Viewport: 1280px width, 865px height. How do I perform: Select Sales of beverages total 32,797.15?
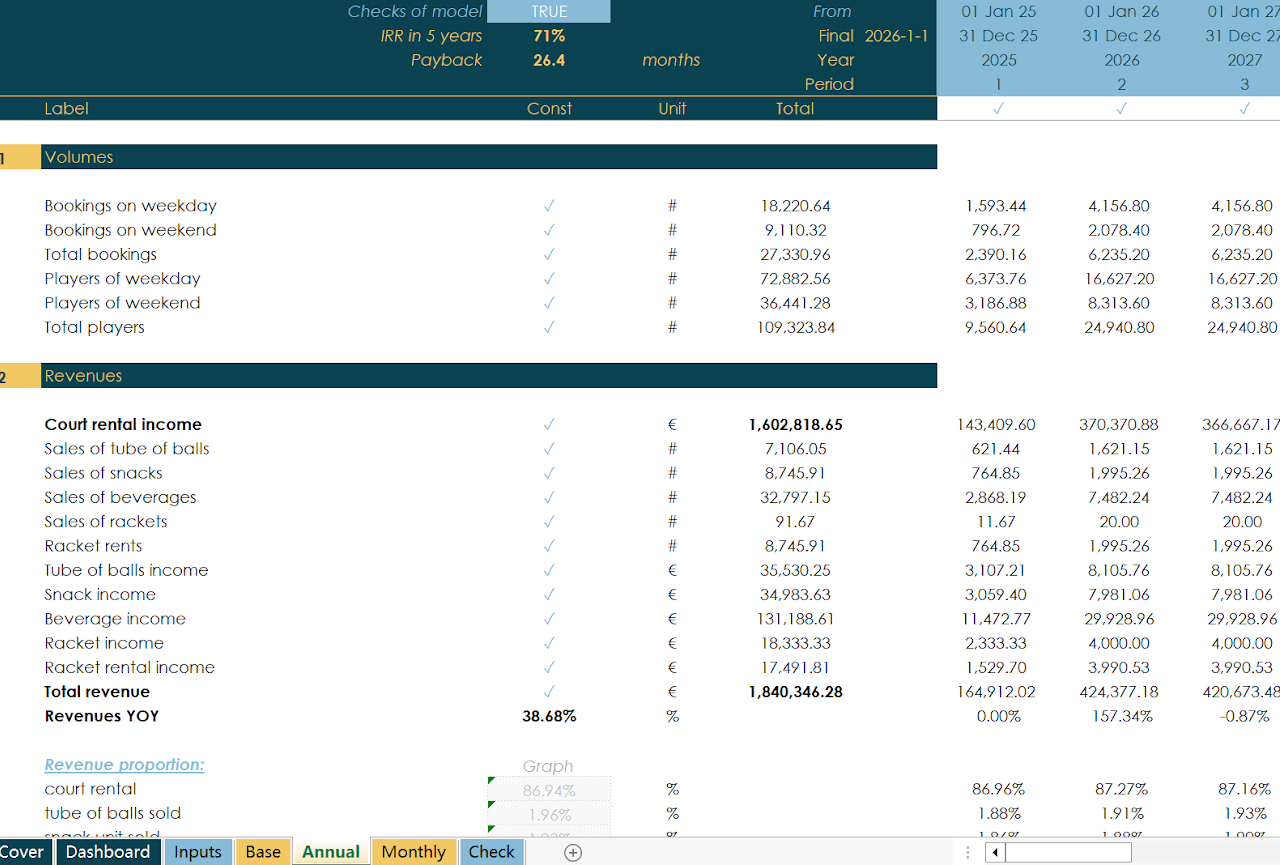(795, 497)
